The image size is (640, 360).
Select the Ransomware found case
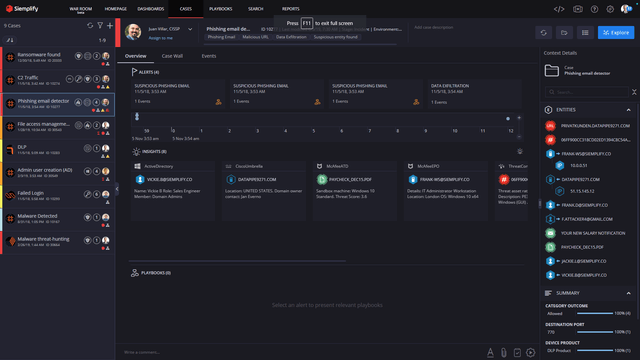click(x=58, y=58)
